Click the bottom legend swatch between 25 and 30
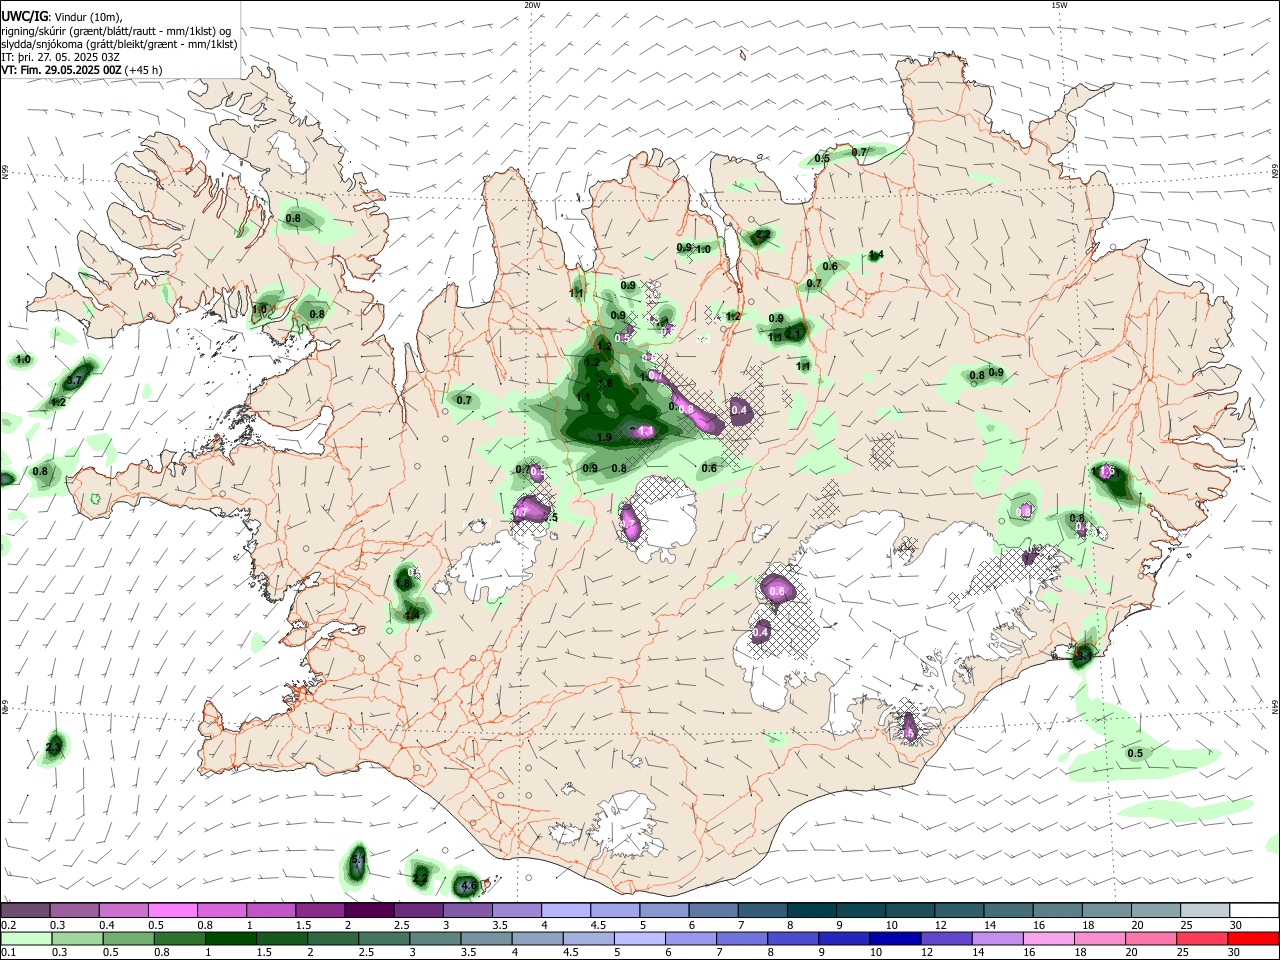Viewport: 1280px width, 960px height. (1200, 938)
